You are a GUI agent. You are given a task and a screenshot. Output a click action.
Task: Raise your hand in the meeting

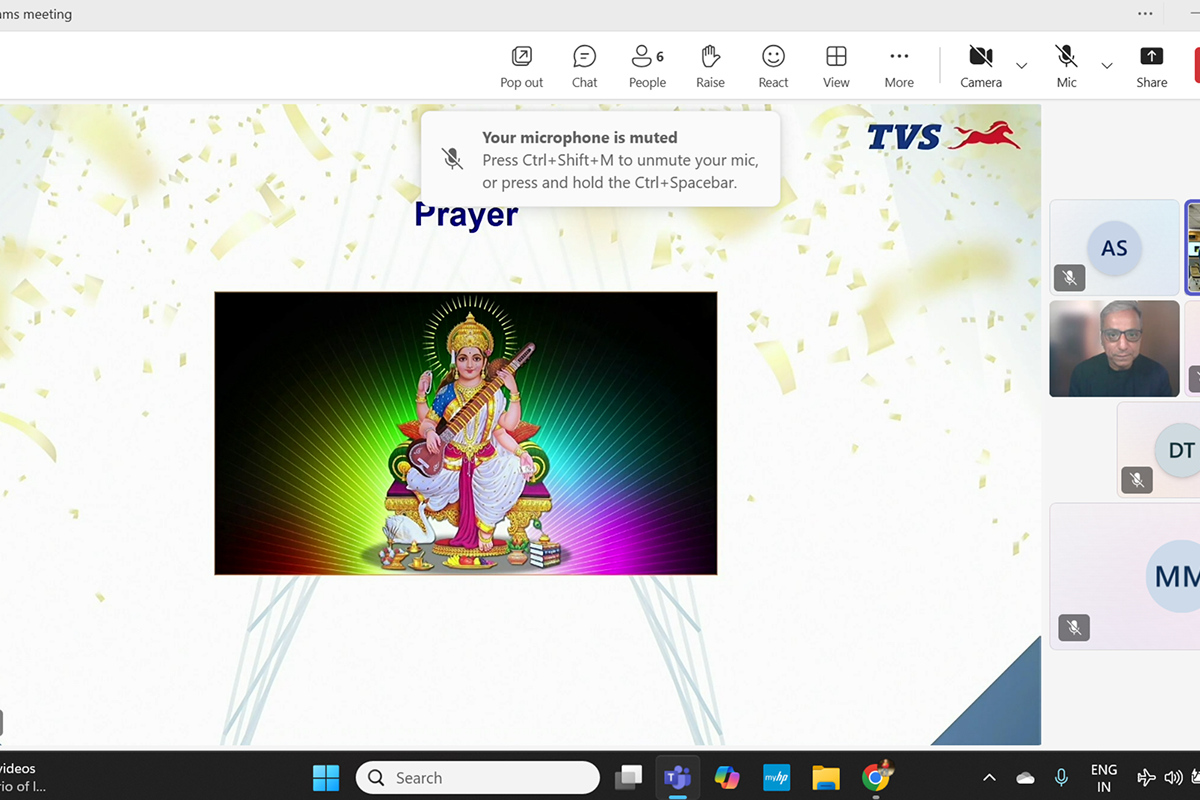(x=710, y=67)
